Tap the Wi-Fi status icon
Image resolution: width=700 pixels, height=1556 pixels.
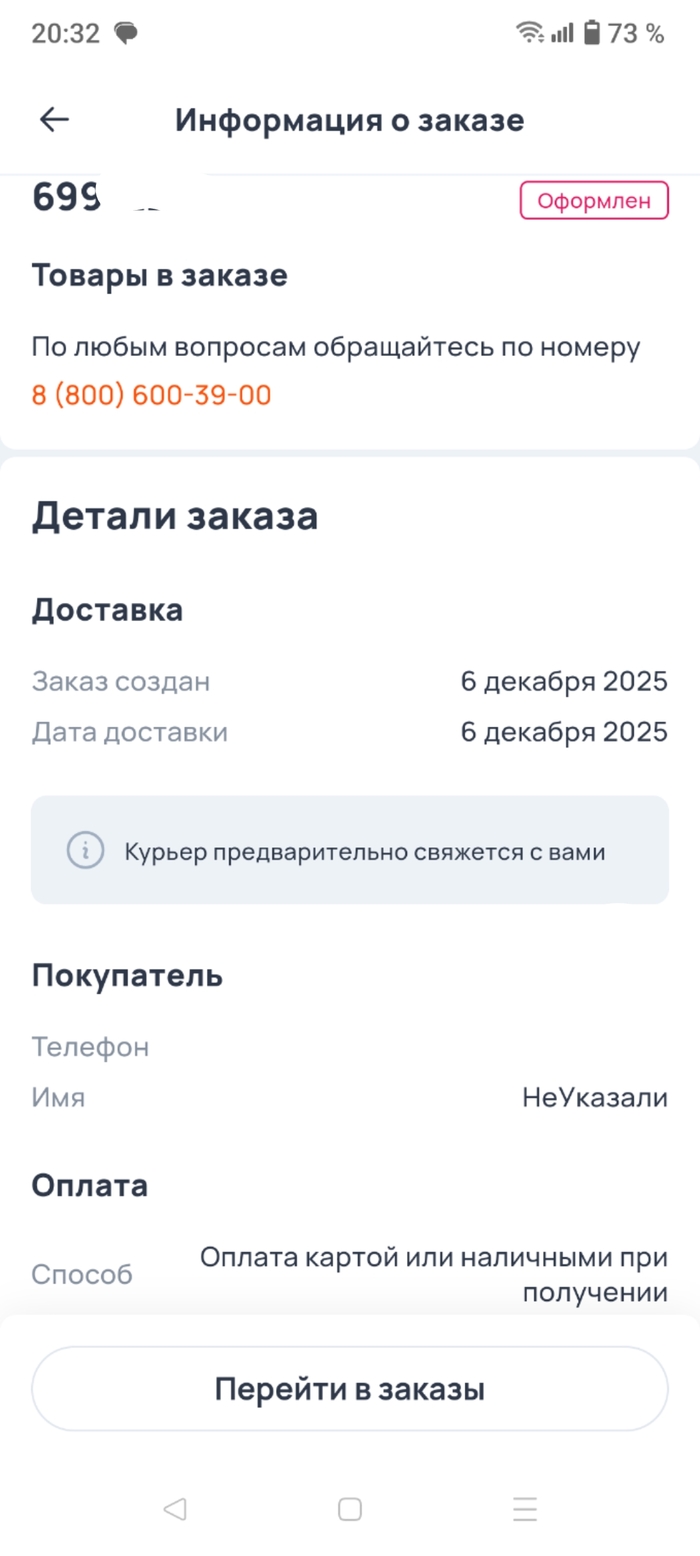click(x=529, y=33)
